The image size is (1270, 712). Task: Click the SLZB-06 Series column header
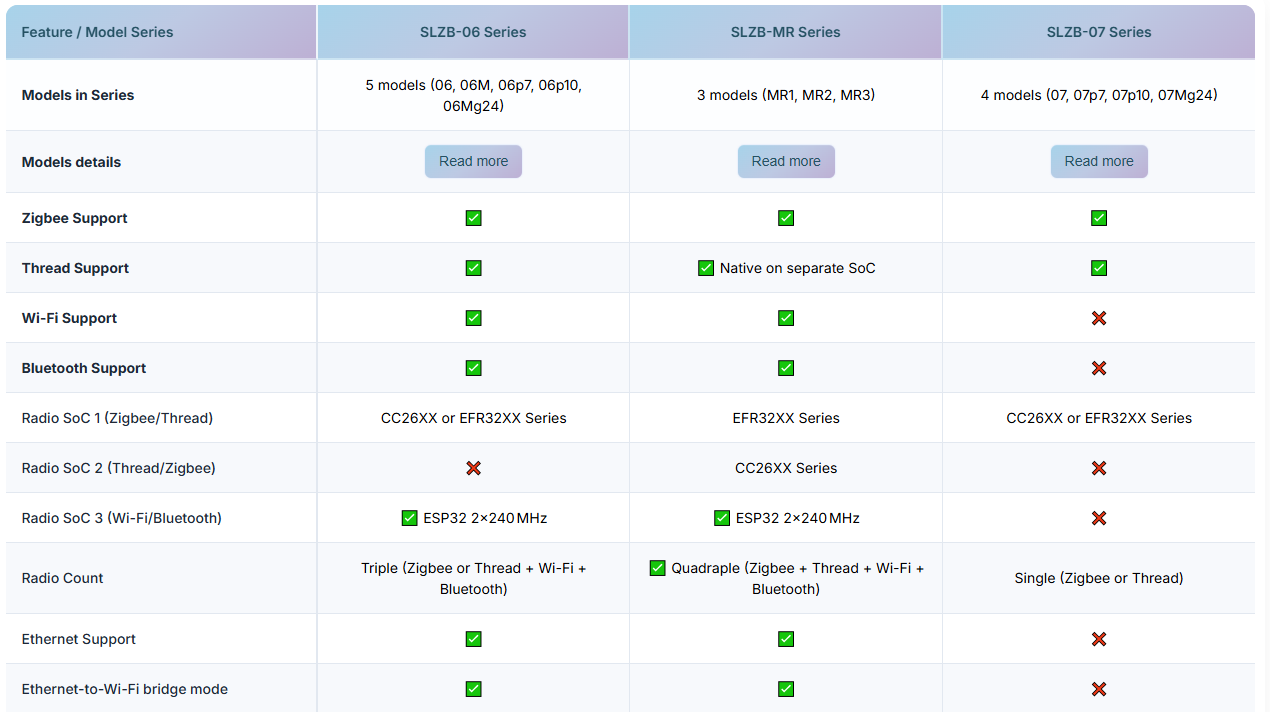click(473, 32)
